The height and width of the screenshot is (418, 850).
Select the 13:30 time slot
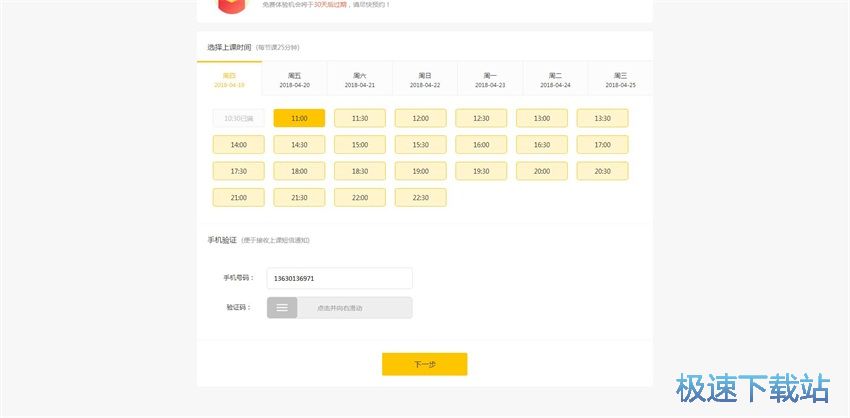click(603, 118)
